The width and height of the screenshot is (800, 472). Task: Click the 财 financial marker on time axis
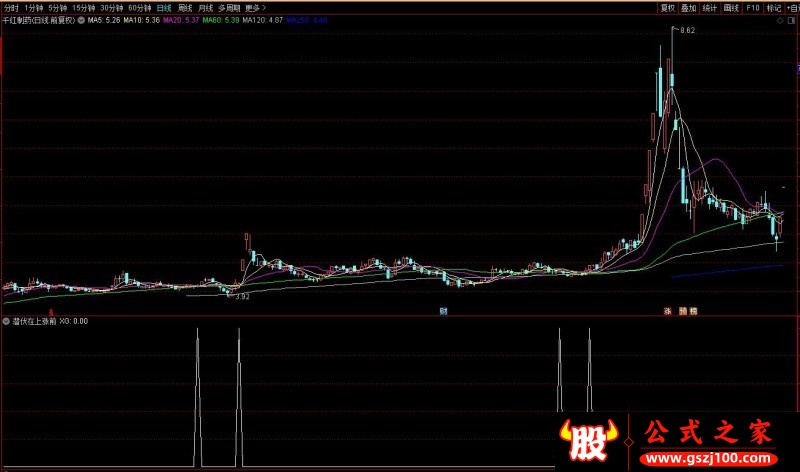(x=443, y=311)
